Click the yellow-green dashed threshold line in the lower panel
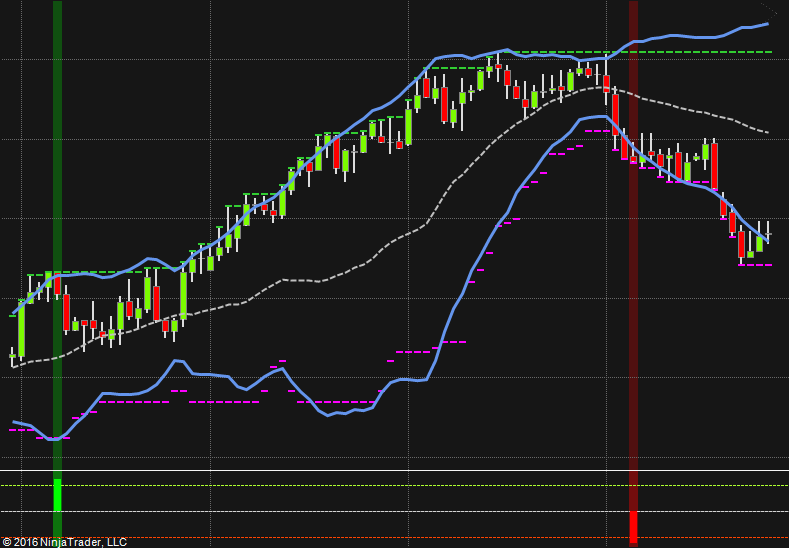789x548 pixels. pyautogui.click(x=394, y=486)
